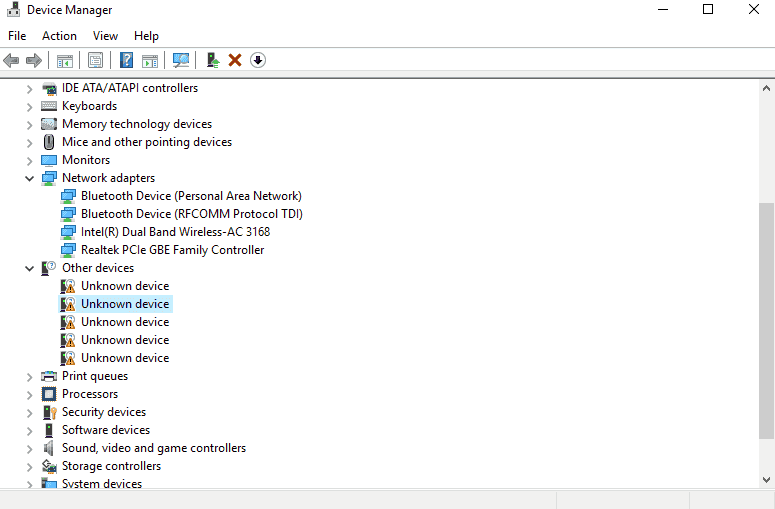775x509 pixels.
Task: Expand the Processors node
Action: pyautogui.click(x=29, y=395)
